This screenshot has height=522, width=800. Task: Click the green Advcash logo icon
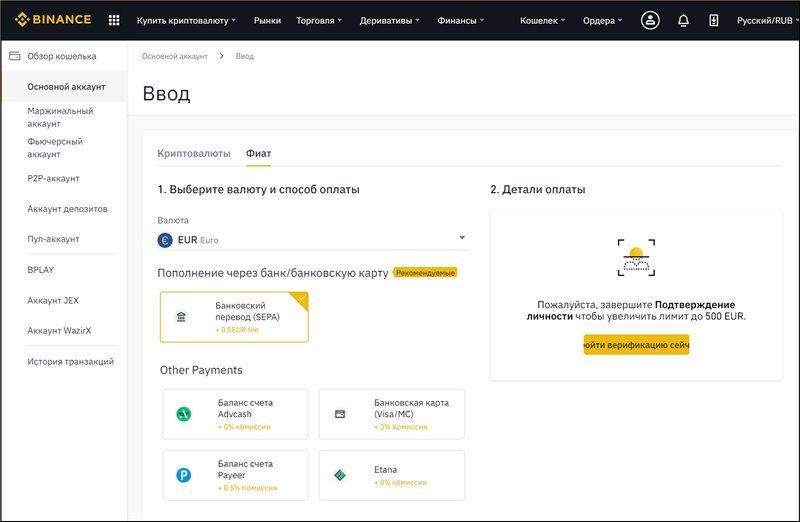(184, 414)
